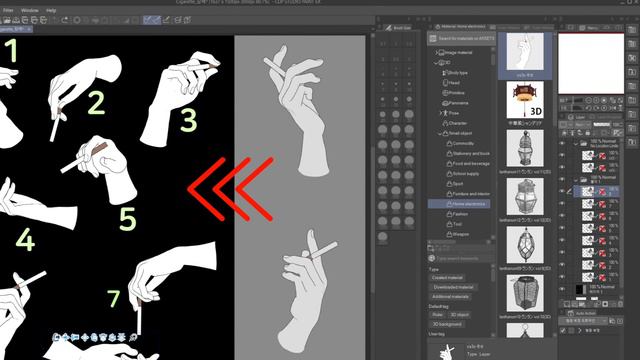Collapse the Small object folder
Viewport: 640px width, 360px height.
(440, 133)
